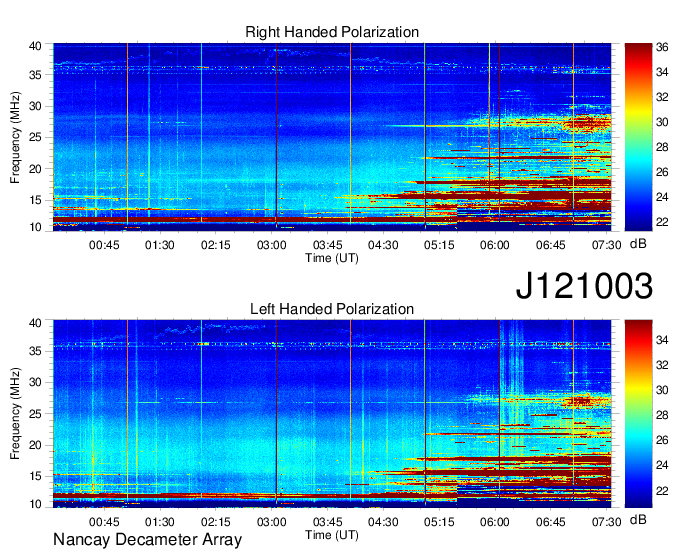Click the 02:15 time tick on the Right Handed plot
This screenshot has width=680, height=552.
pyautogui.click(x=216, y=245)
